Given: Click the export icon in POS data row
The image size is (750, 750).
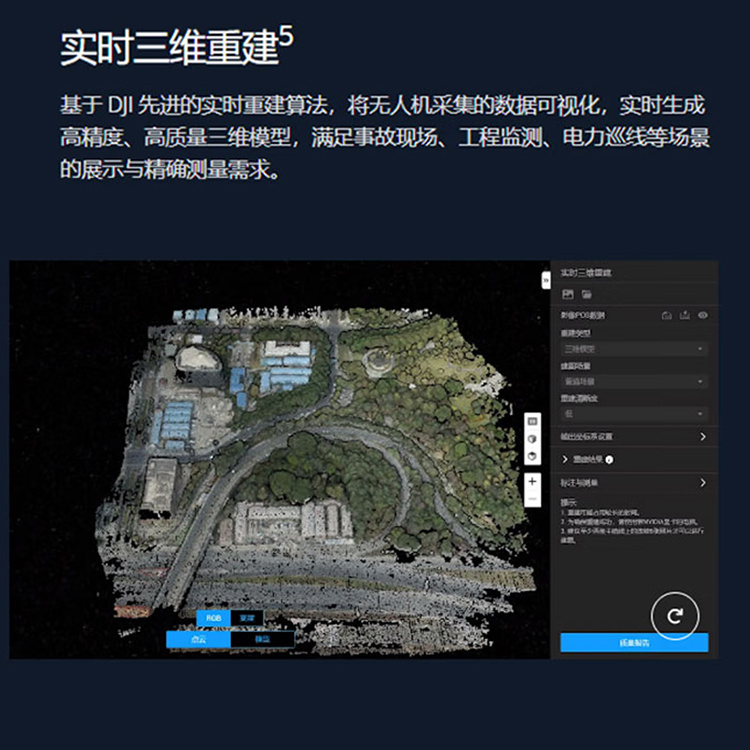Looking at the screenshot, I should coord(685,315).
